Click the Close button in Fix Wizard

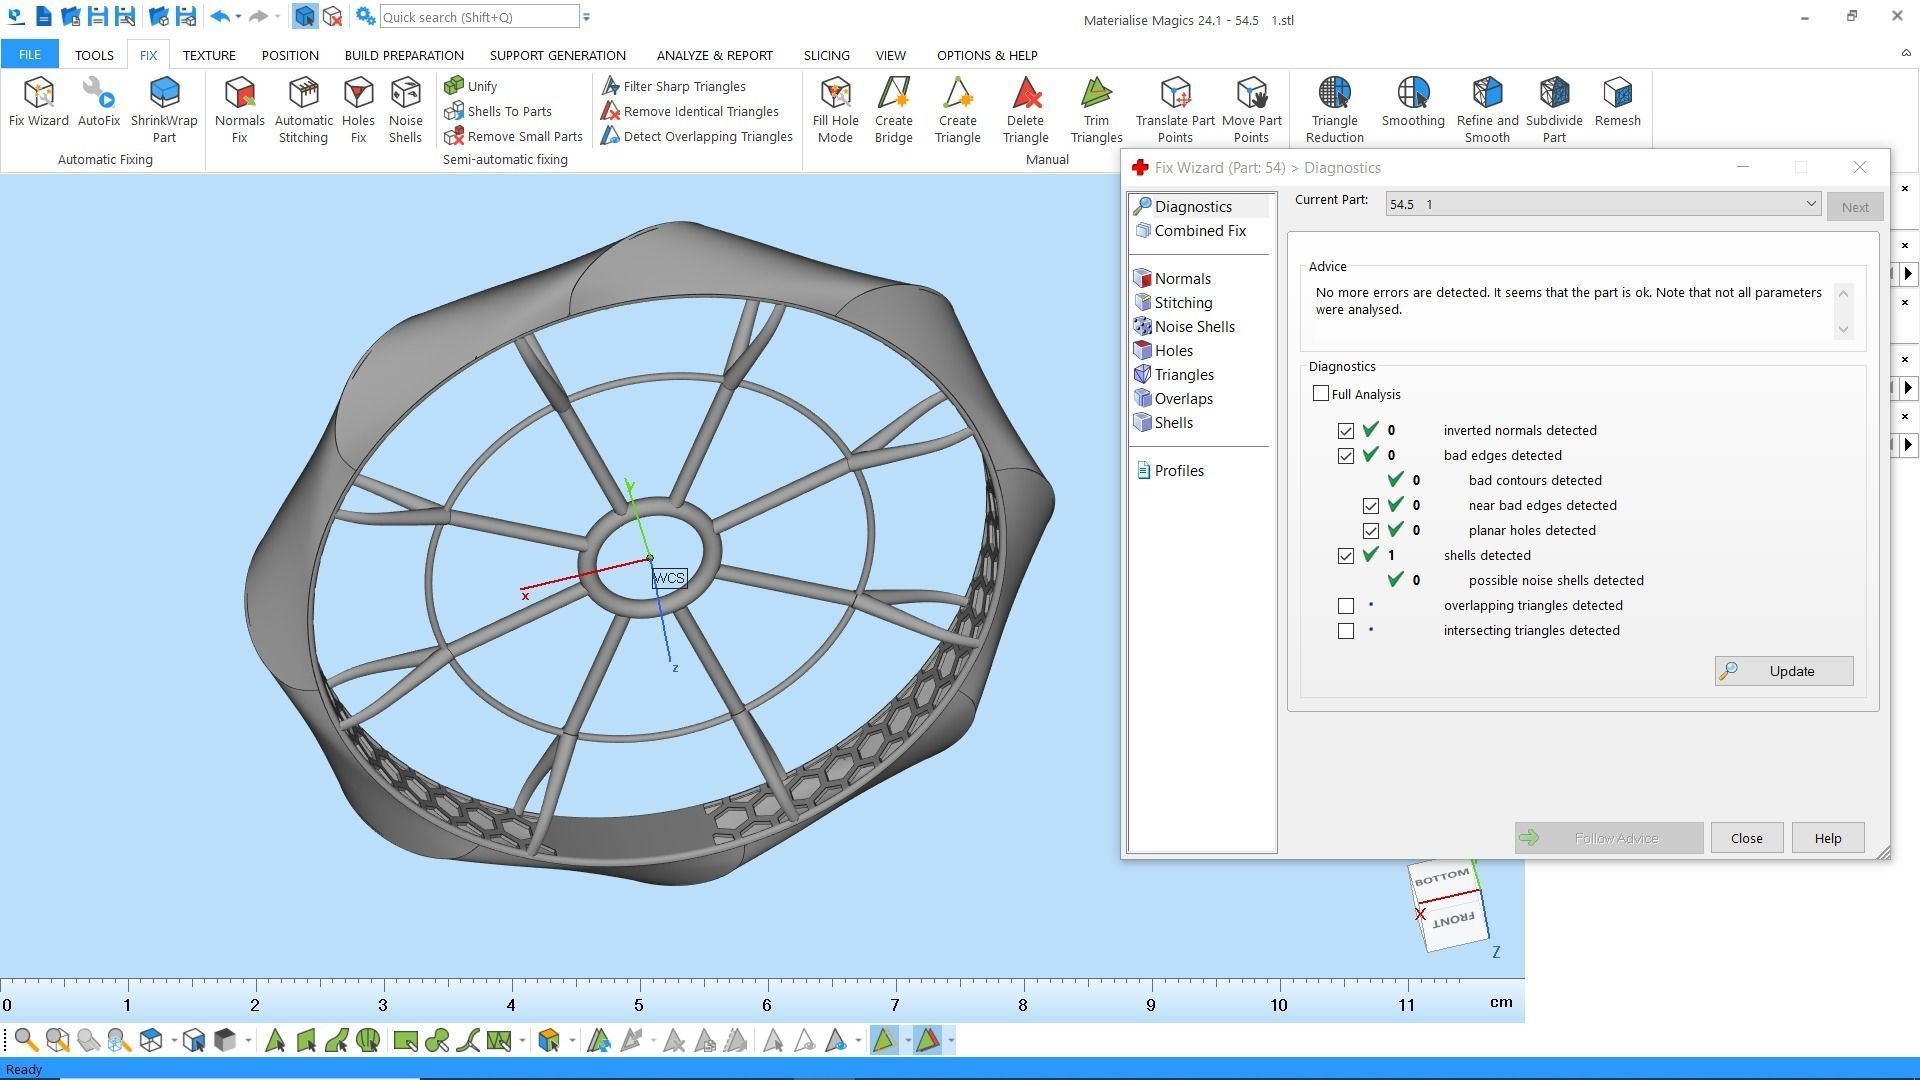tap(1746, 838)
